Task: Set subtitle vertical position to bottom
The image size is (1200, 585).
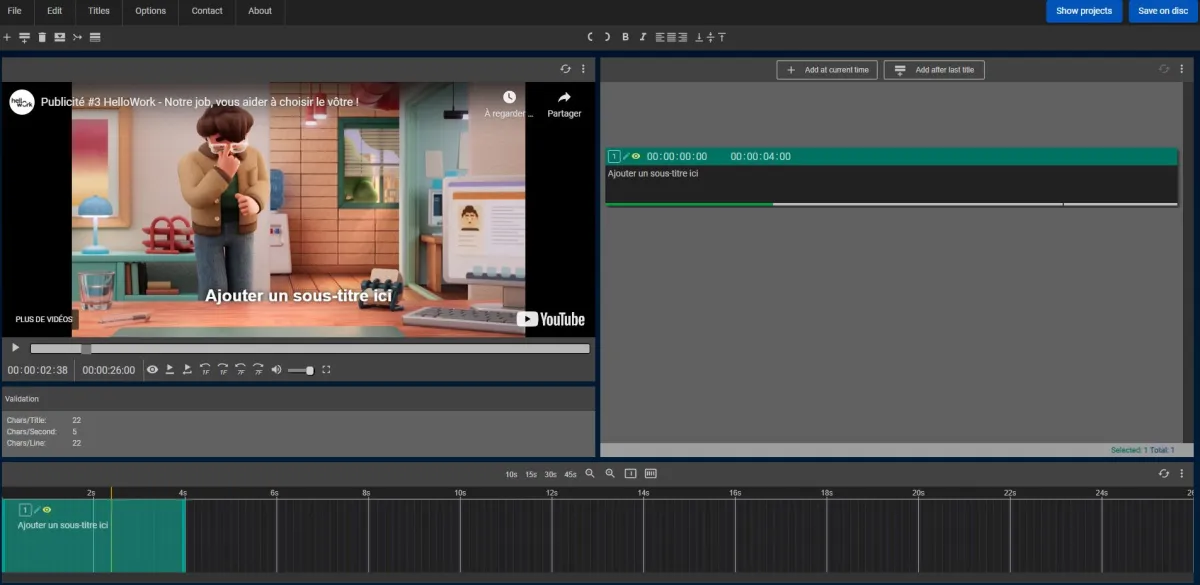Action: point(700,37)
